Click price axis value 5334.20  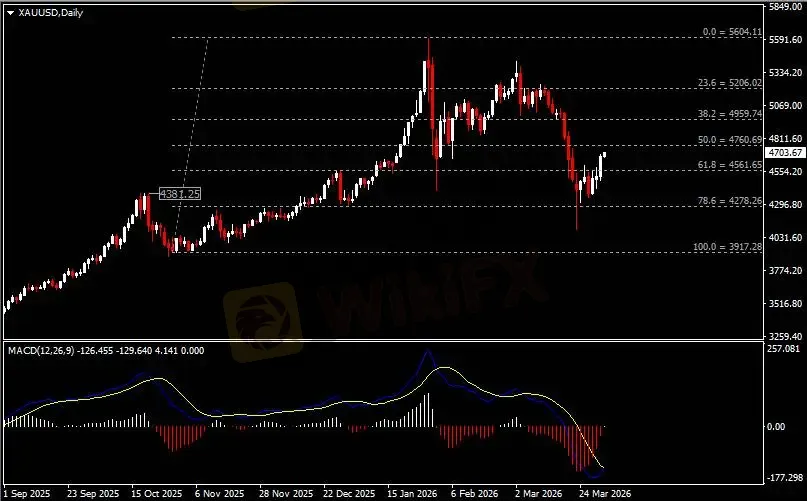click(x=785, y=73)
